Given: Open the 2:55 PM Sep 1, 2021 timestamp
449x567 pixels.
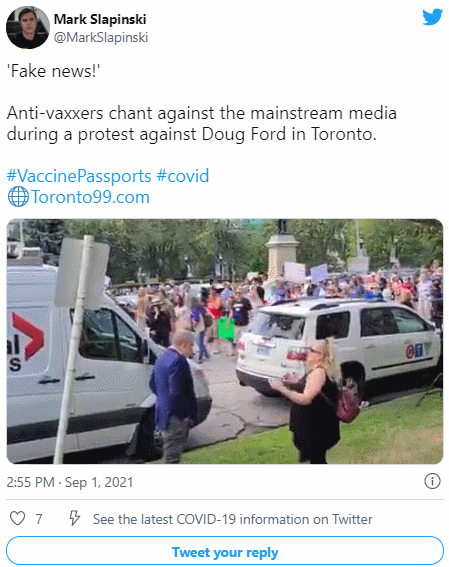Looking at the screenshot, I should click(x=70, y=482).
